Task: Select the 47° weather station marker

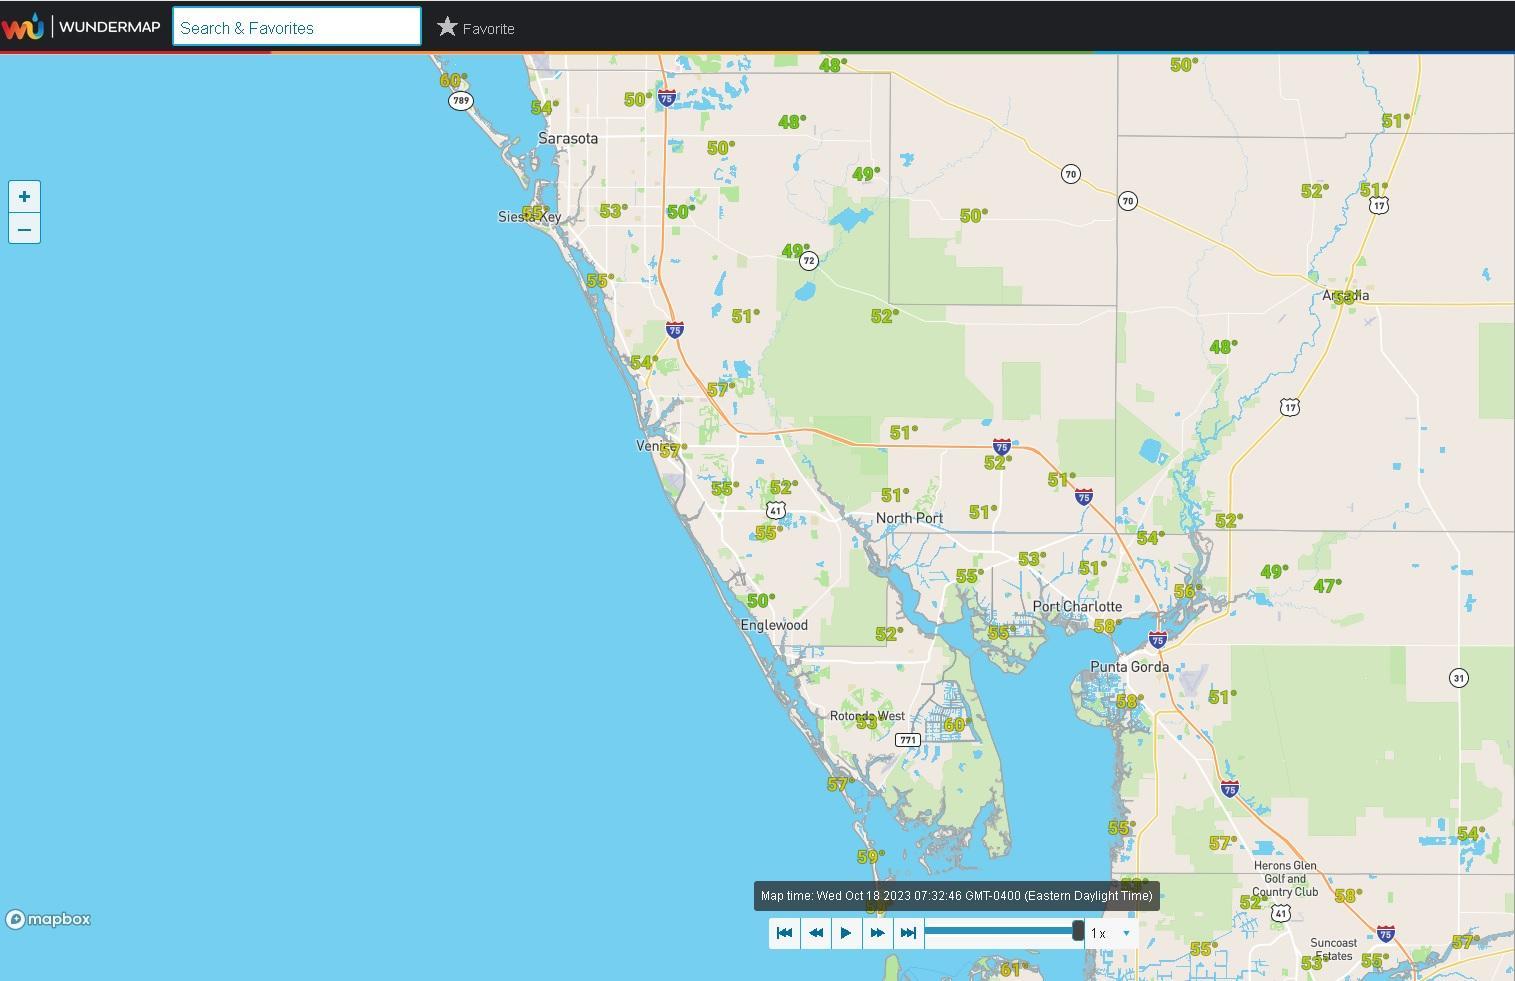Action: click(1327, 586)
